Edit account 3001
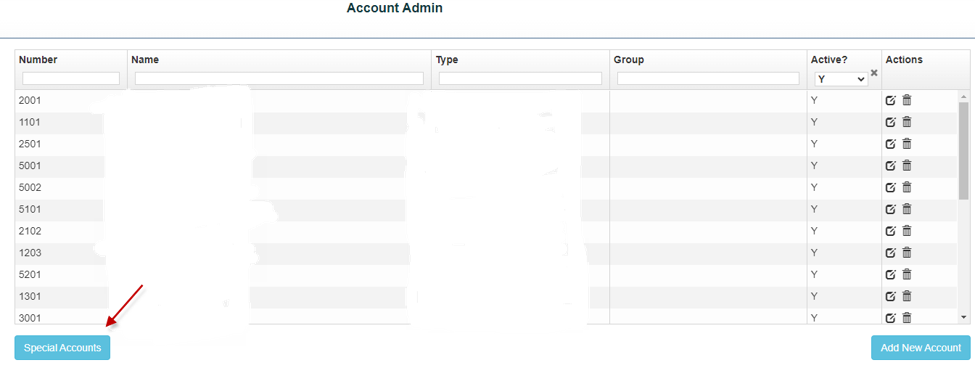 [890, 318]
